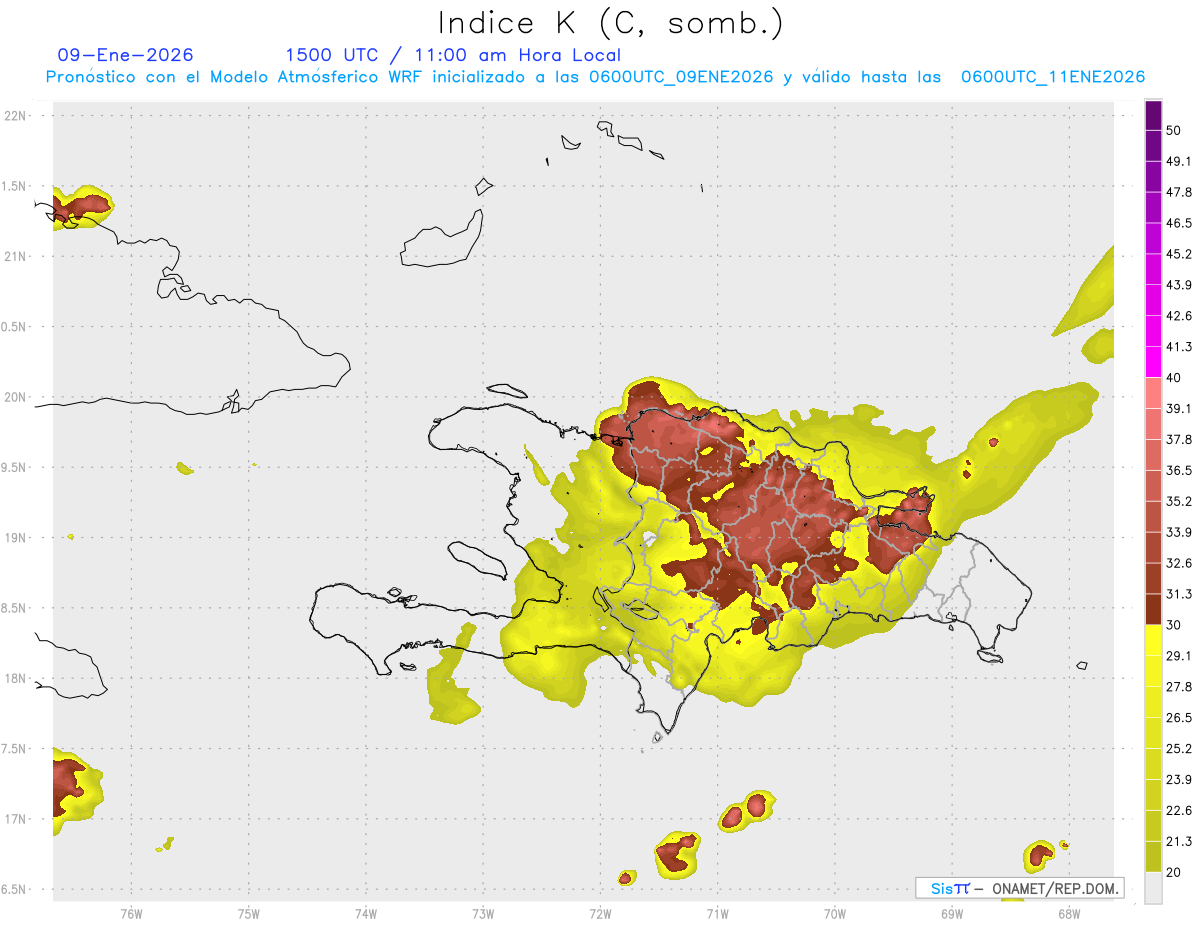Screen dimensions: 1200x927
Task: Click the longitude axis label '73W'
Action: (x=483, y=913)
